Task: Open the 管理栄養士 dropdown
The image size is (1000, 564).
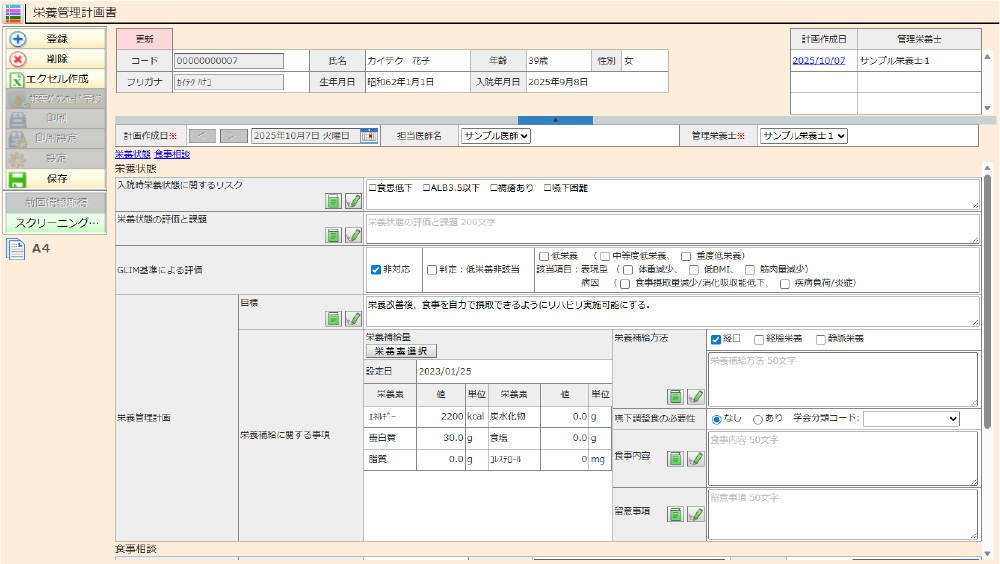Action: [x=803, y=136]
